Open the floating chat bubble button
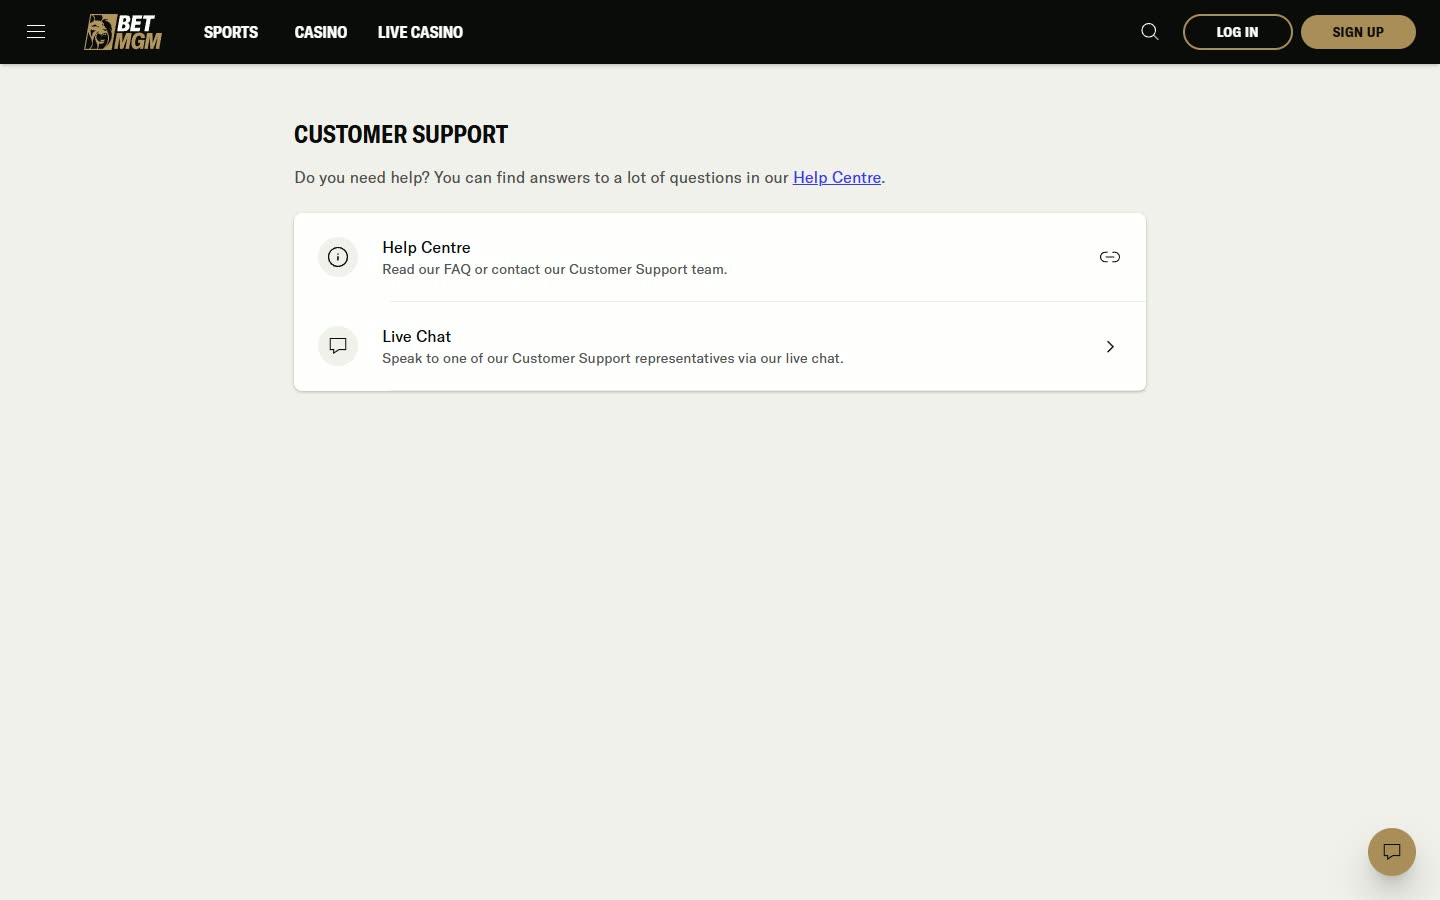 [1392, 852]
